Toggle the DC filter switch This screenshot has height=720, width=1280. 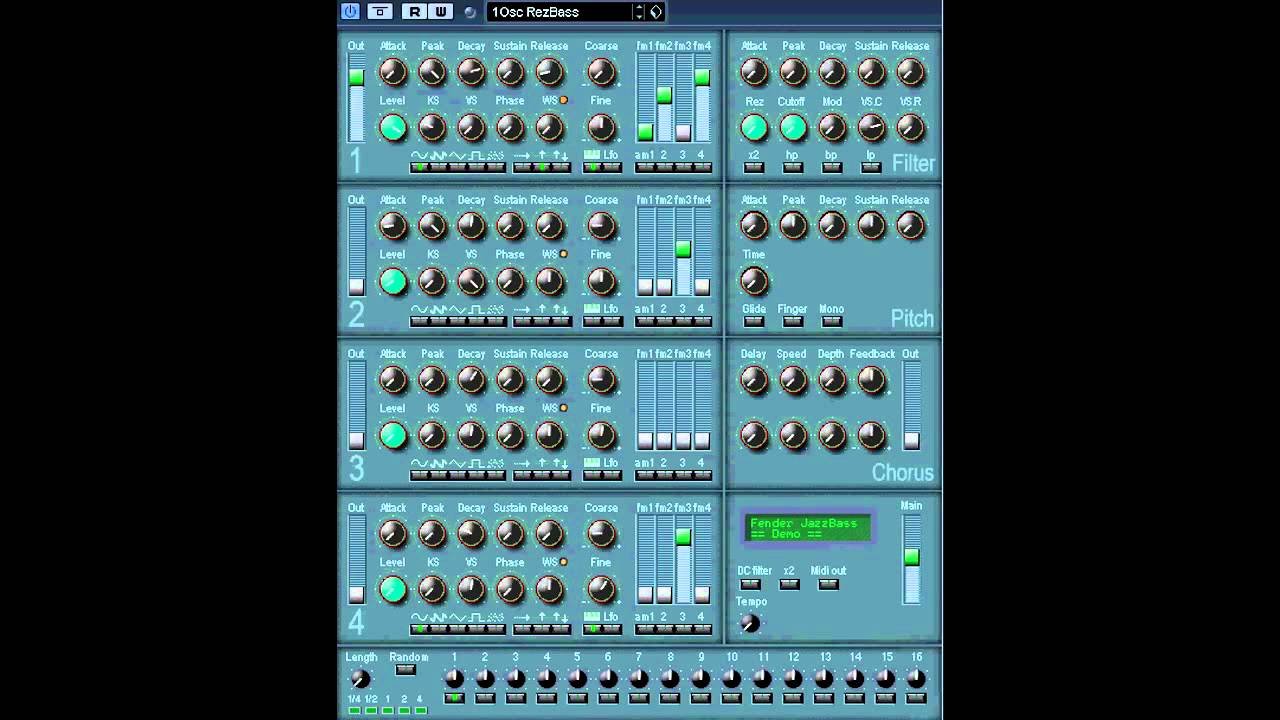750,584
